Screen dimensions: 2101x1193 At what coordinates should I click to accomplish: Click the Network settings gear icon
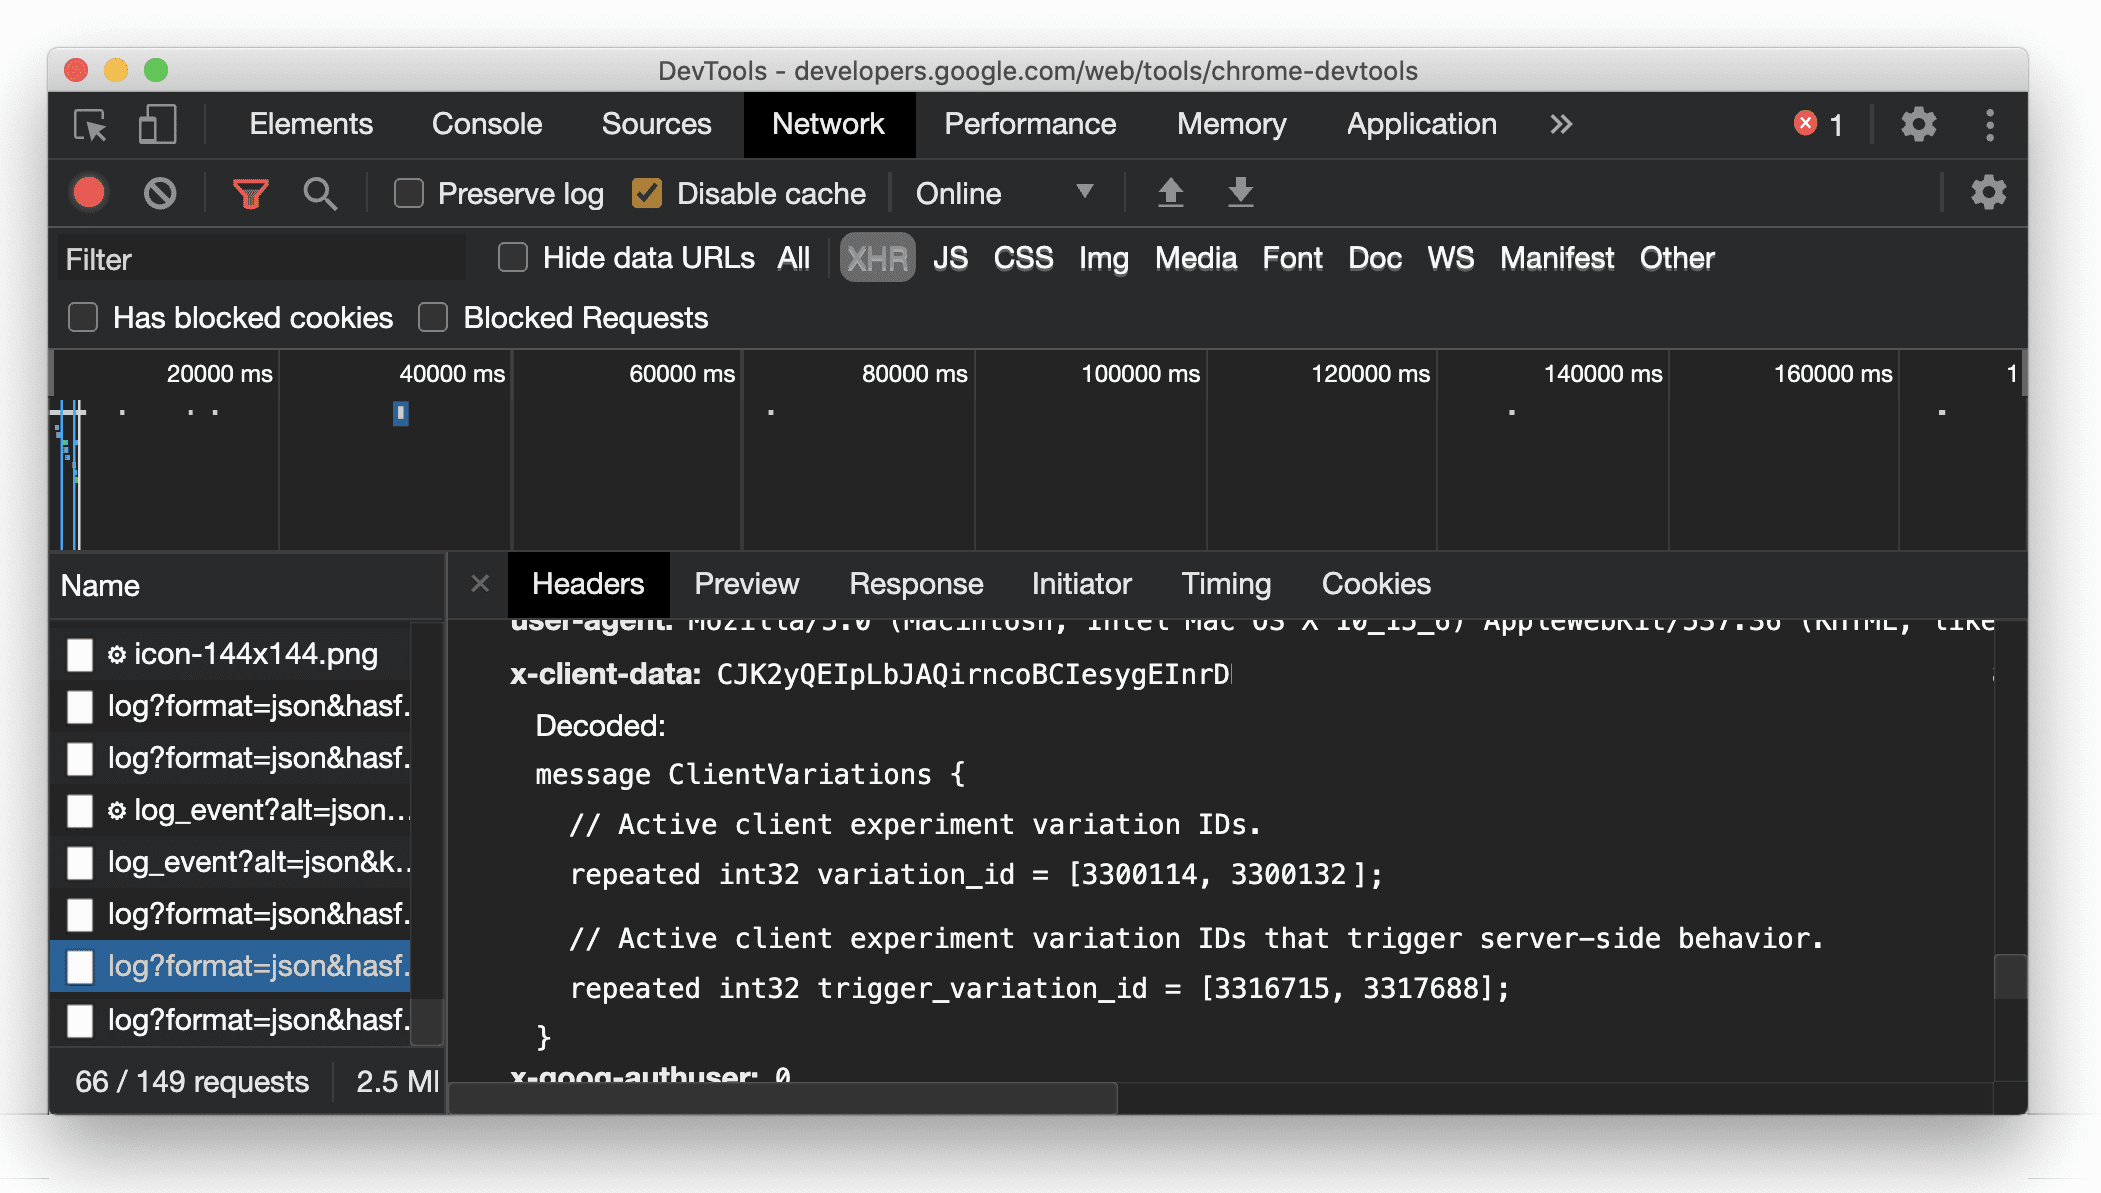[x=1988, y=192]
